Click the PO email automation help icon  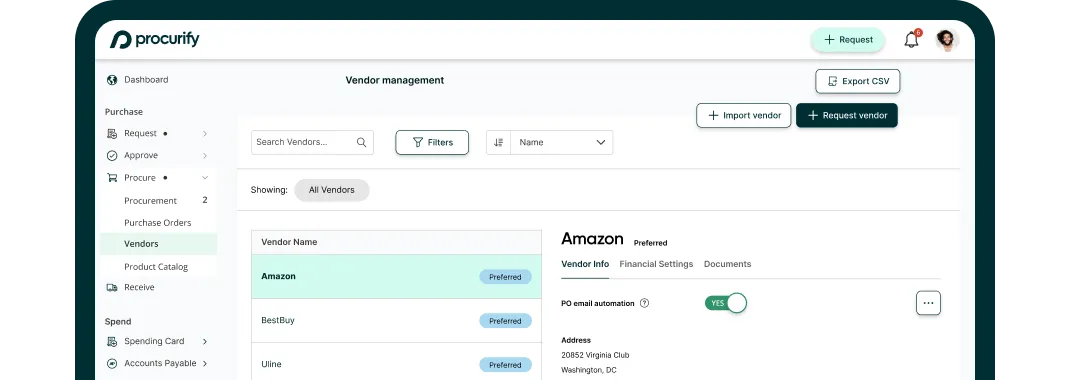coord(644,304)
